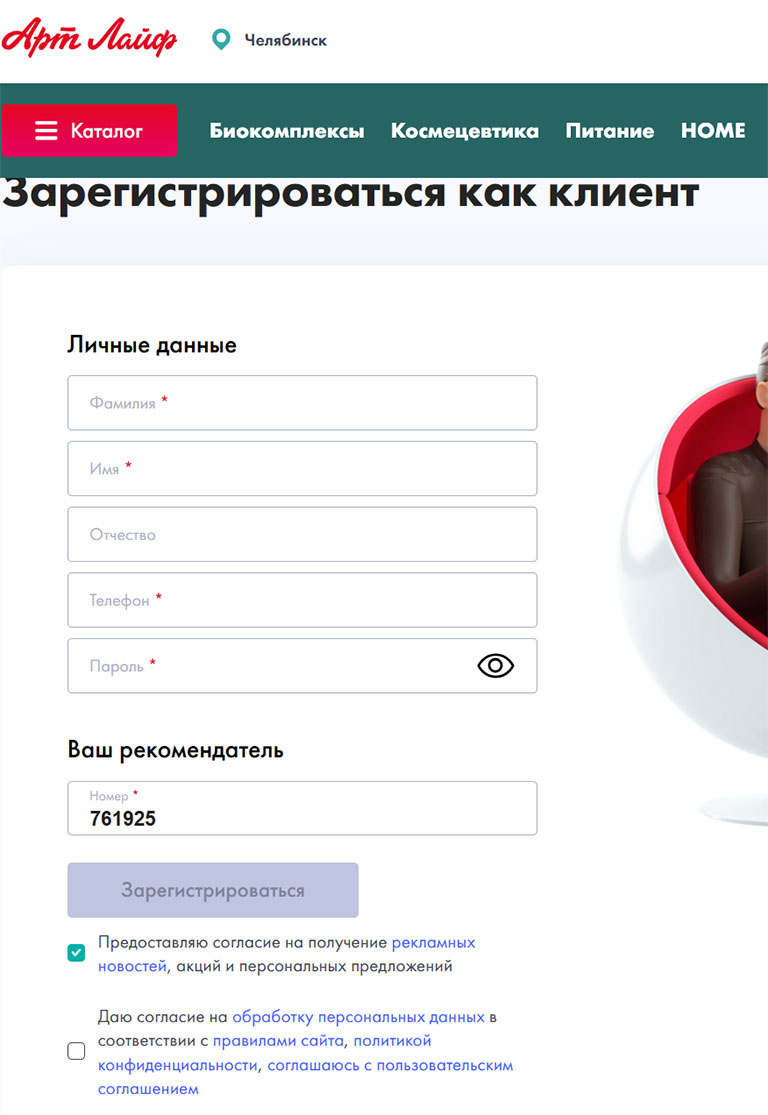Open обработку персональных данных link
The width and height of the screenshot is (768, 1115).
tap(358, 1017)
